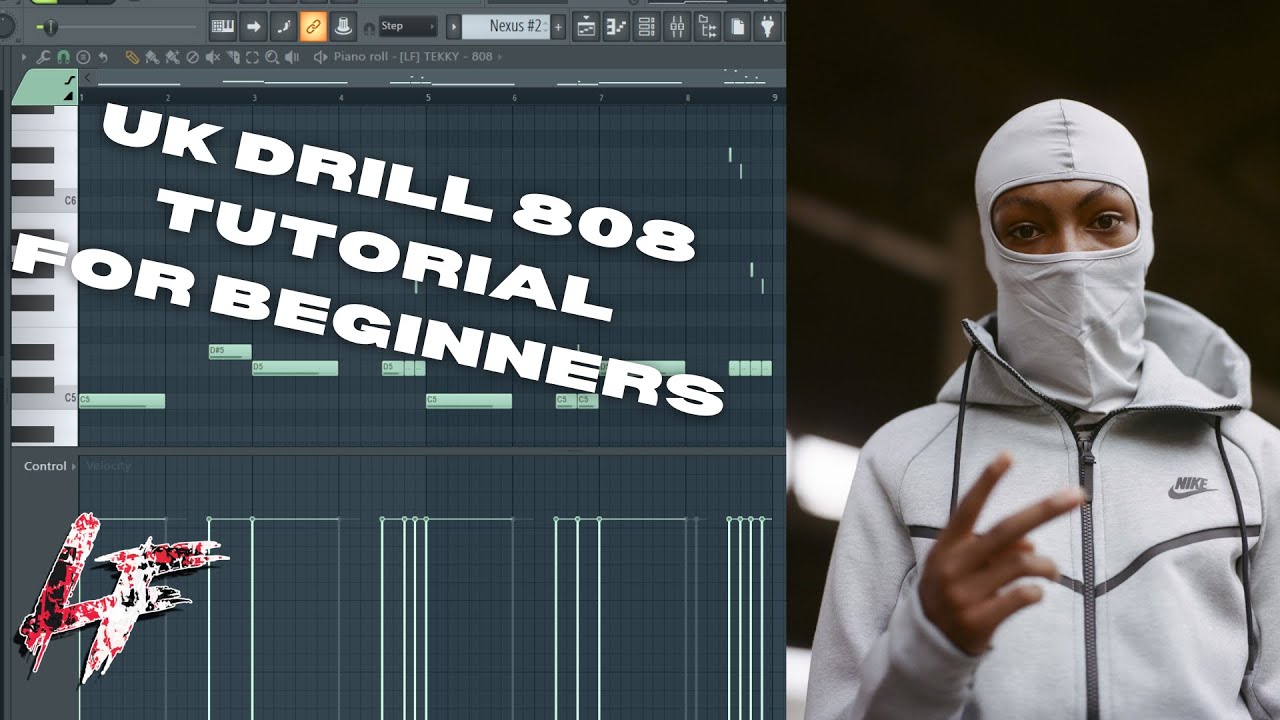Open the Playlist window icon

[x=586, y=27]
